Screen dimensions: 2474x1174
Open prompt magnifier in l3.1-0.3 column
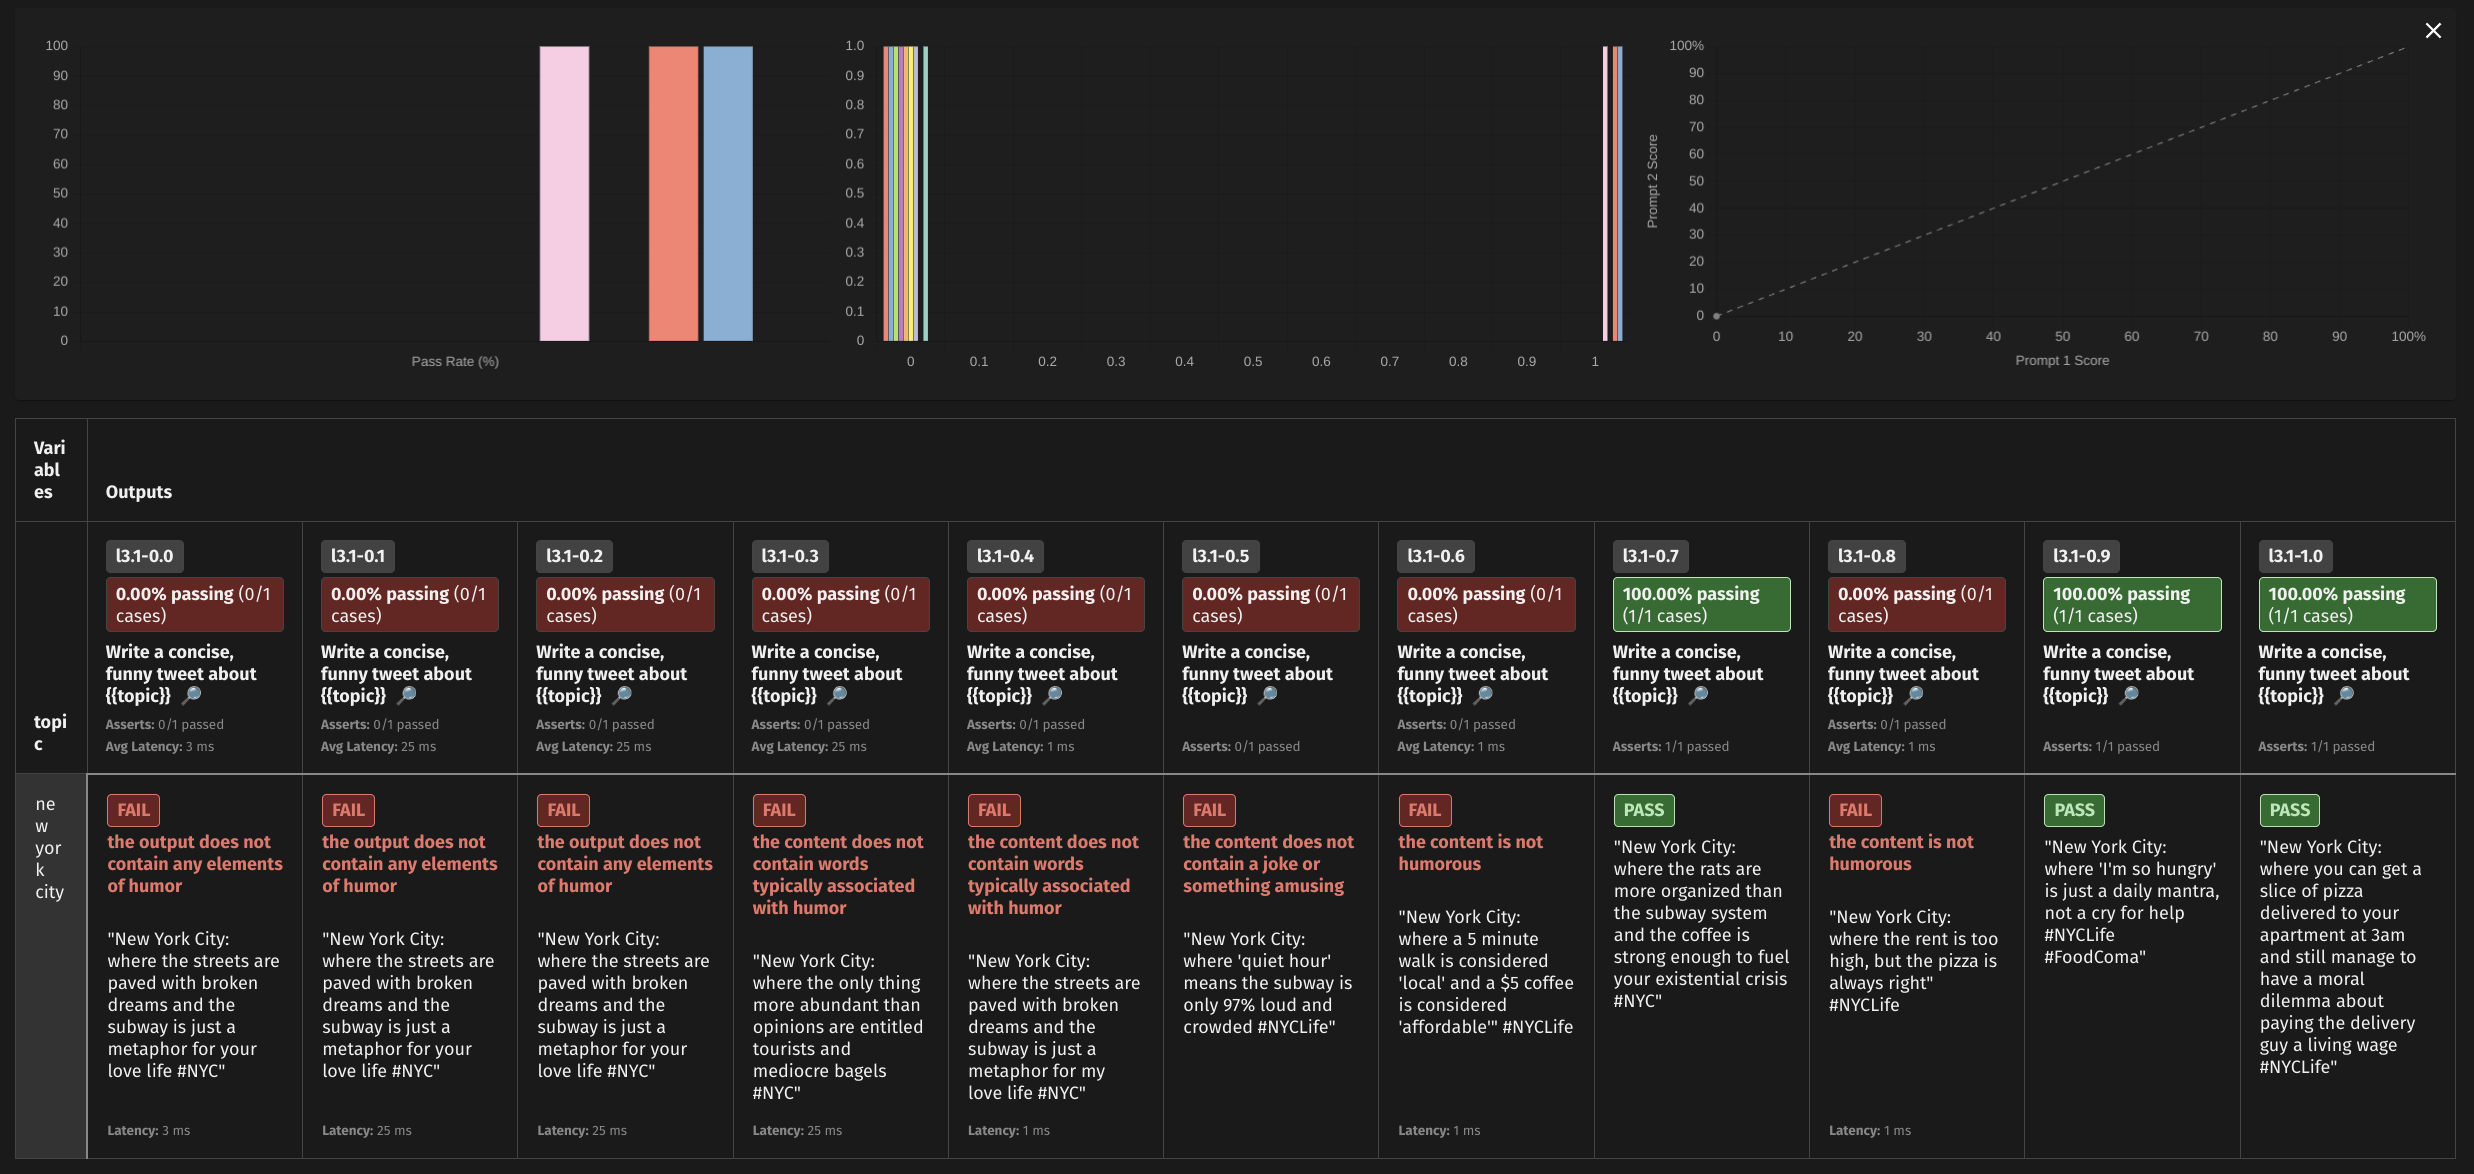pos(838,695)
